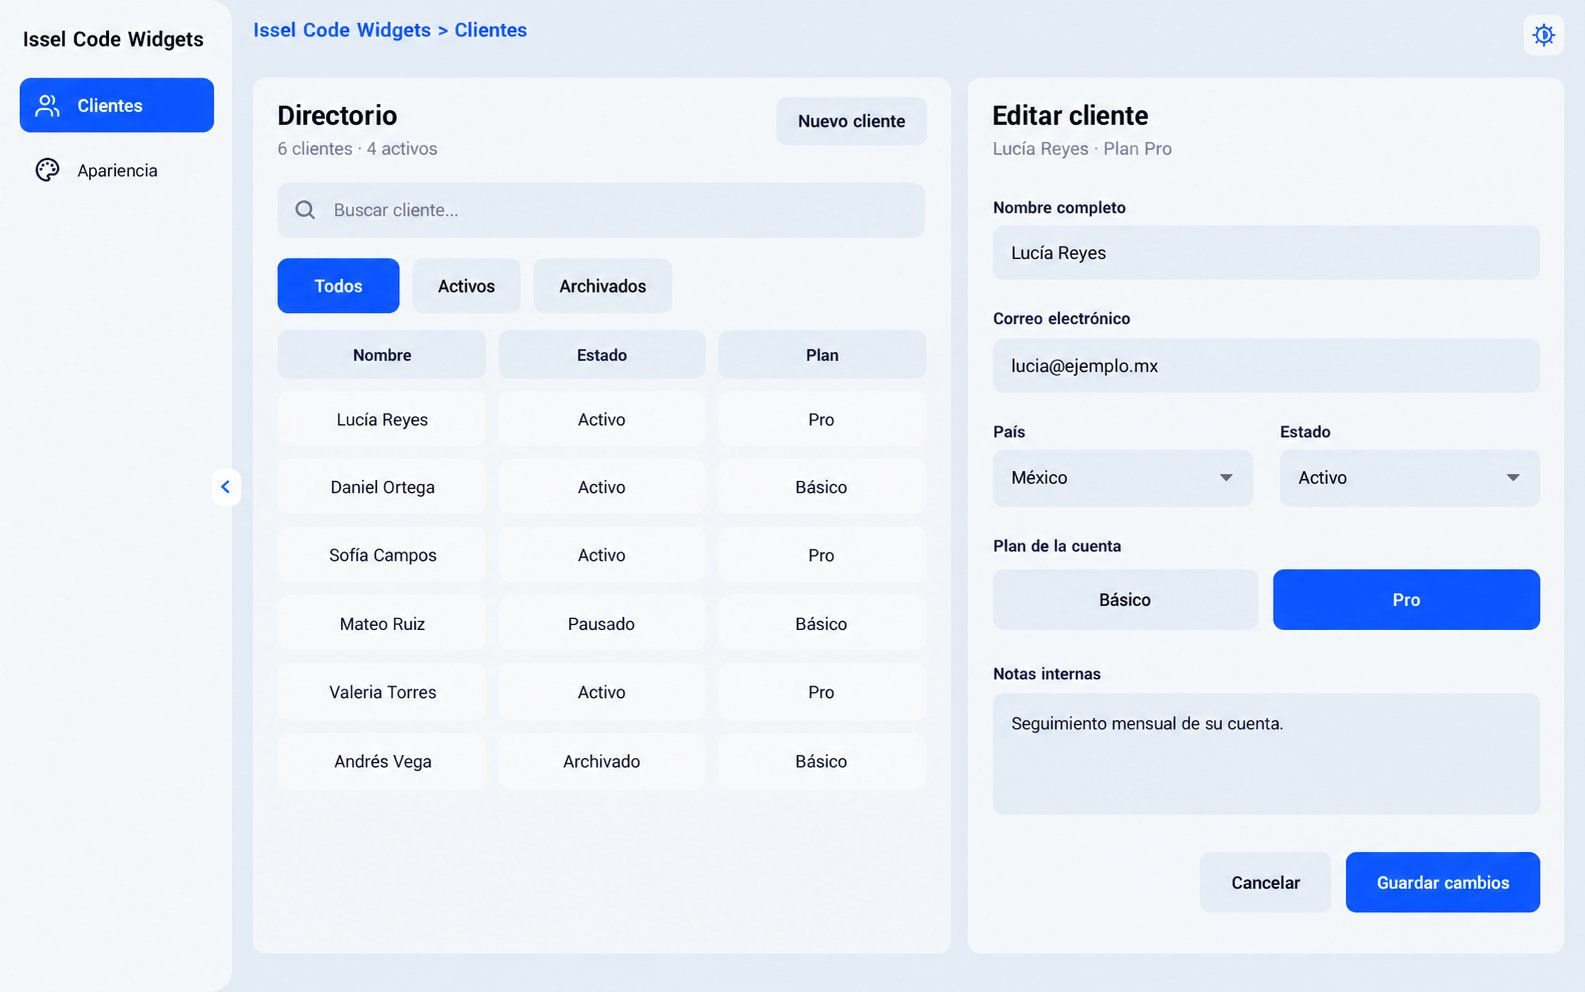This screenshot has width=1585, height=992.
Task: Select the Valeria Torres name cell
Action: pyautogui.click(x=382, y=692)
